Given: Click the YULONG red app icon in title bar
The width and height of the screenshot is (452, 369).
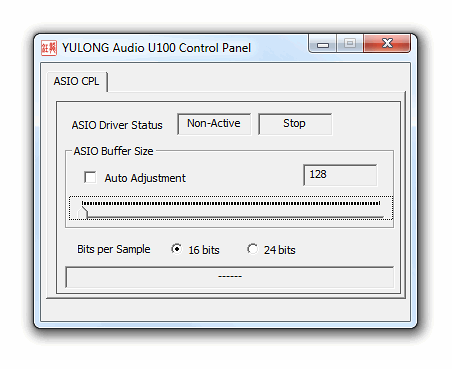Looking at the screenshot, I should pos(49,48).
